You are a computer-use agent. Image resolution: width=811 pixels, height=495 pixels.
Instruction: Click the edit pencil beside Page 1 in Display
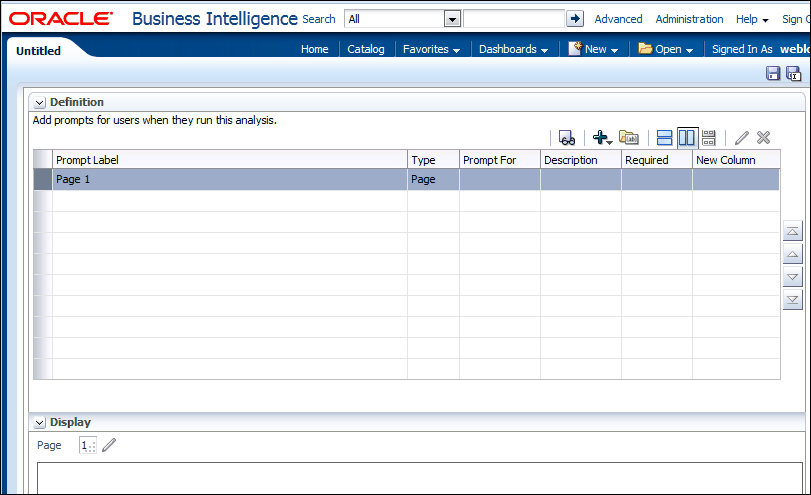tap(109, 445)
